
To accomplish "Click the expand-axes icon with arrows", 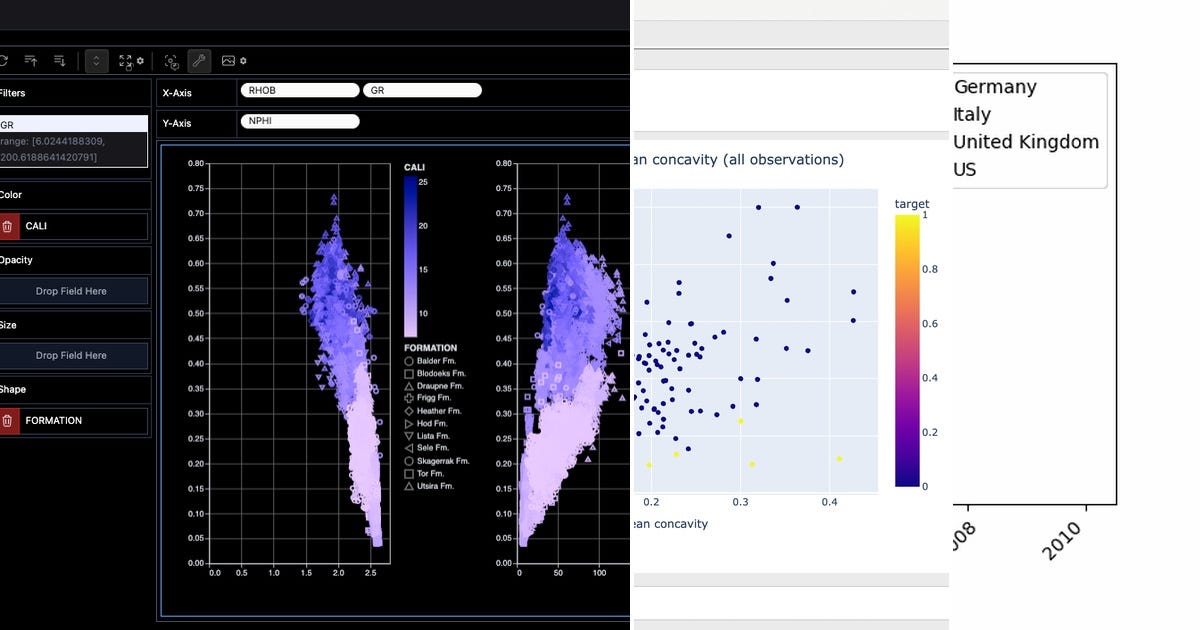I will (125, 60).
